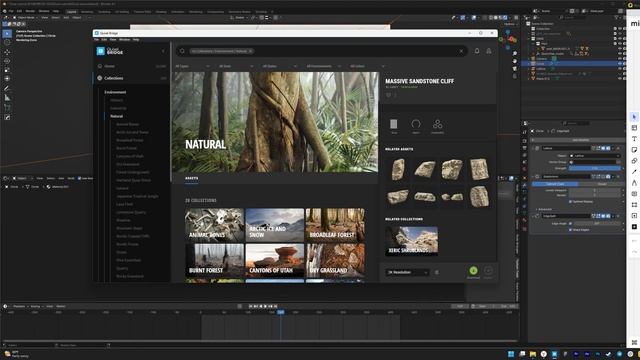Open Canyons of Utah collection thumbnail
640x360 pixels.
pyautogui.click(x=275, y=260)
